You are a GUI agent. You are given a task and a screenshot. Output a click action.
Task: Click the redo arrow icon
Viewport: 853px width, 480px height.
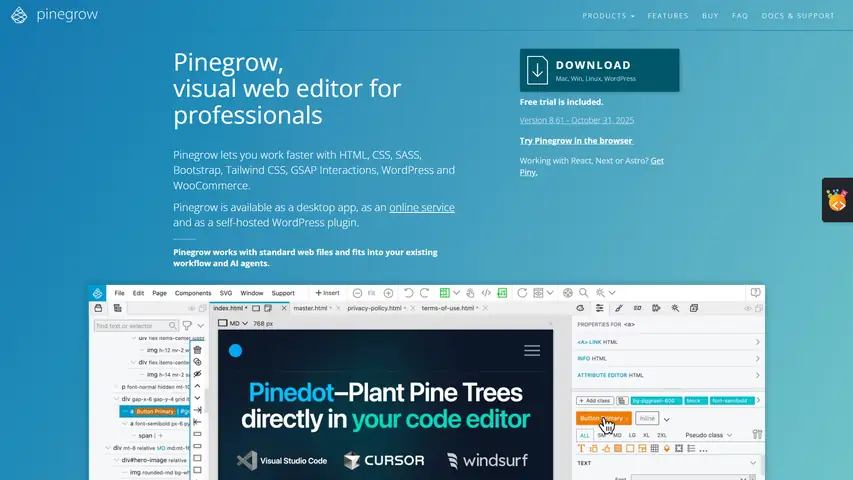[x=424, y=293]
